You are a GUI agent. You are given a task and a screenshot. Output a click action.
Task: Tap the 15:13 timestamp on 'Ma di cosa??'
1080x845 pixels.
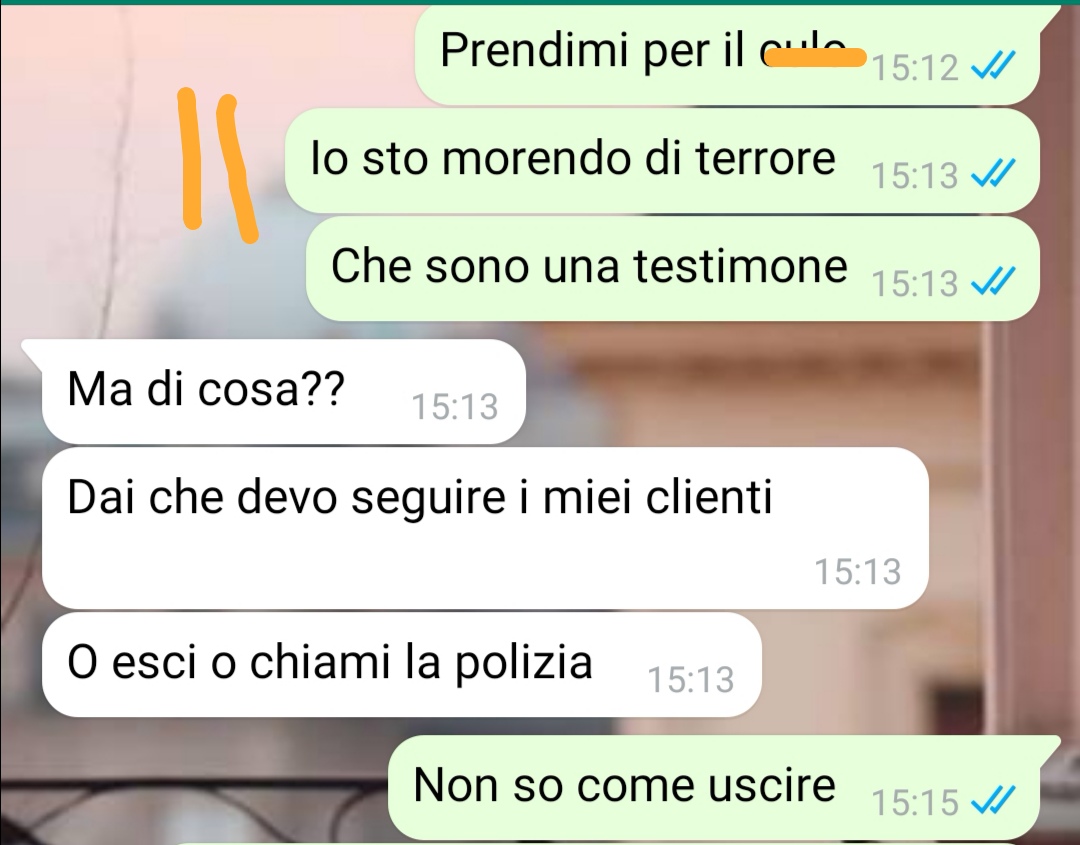click(x=455, y=406)
